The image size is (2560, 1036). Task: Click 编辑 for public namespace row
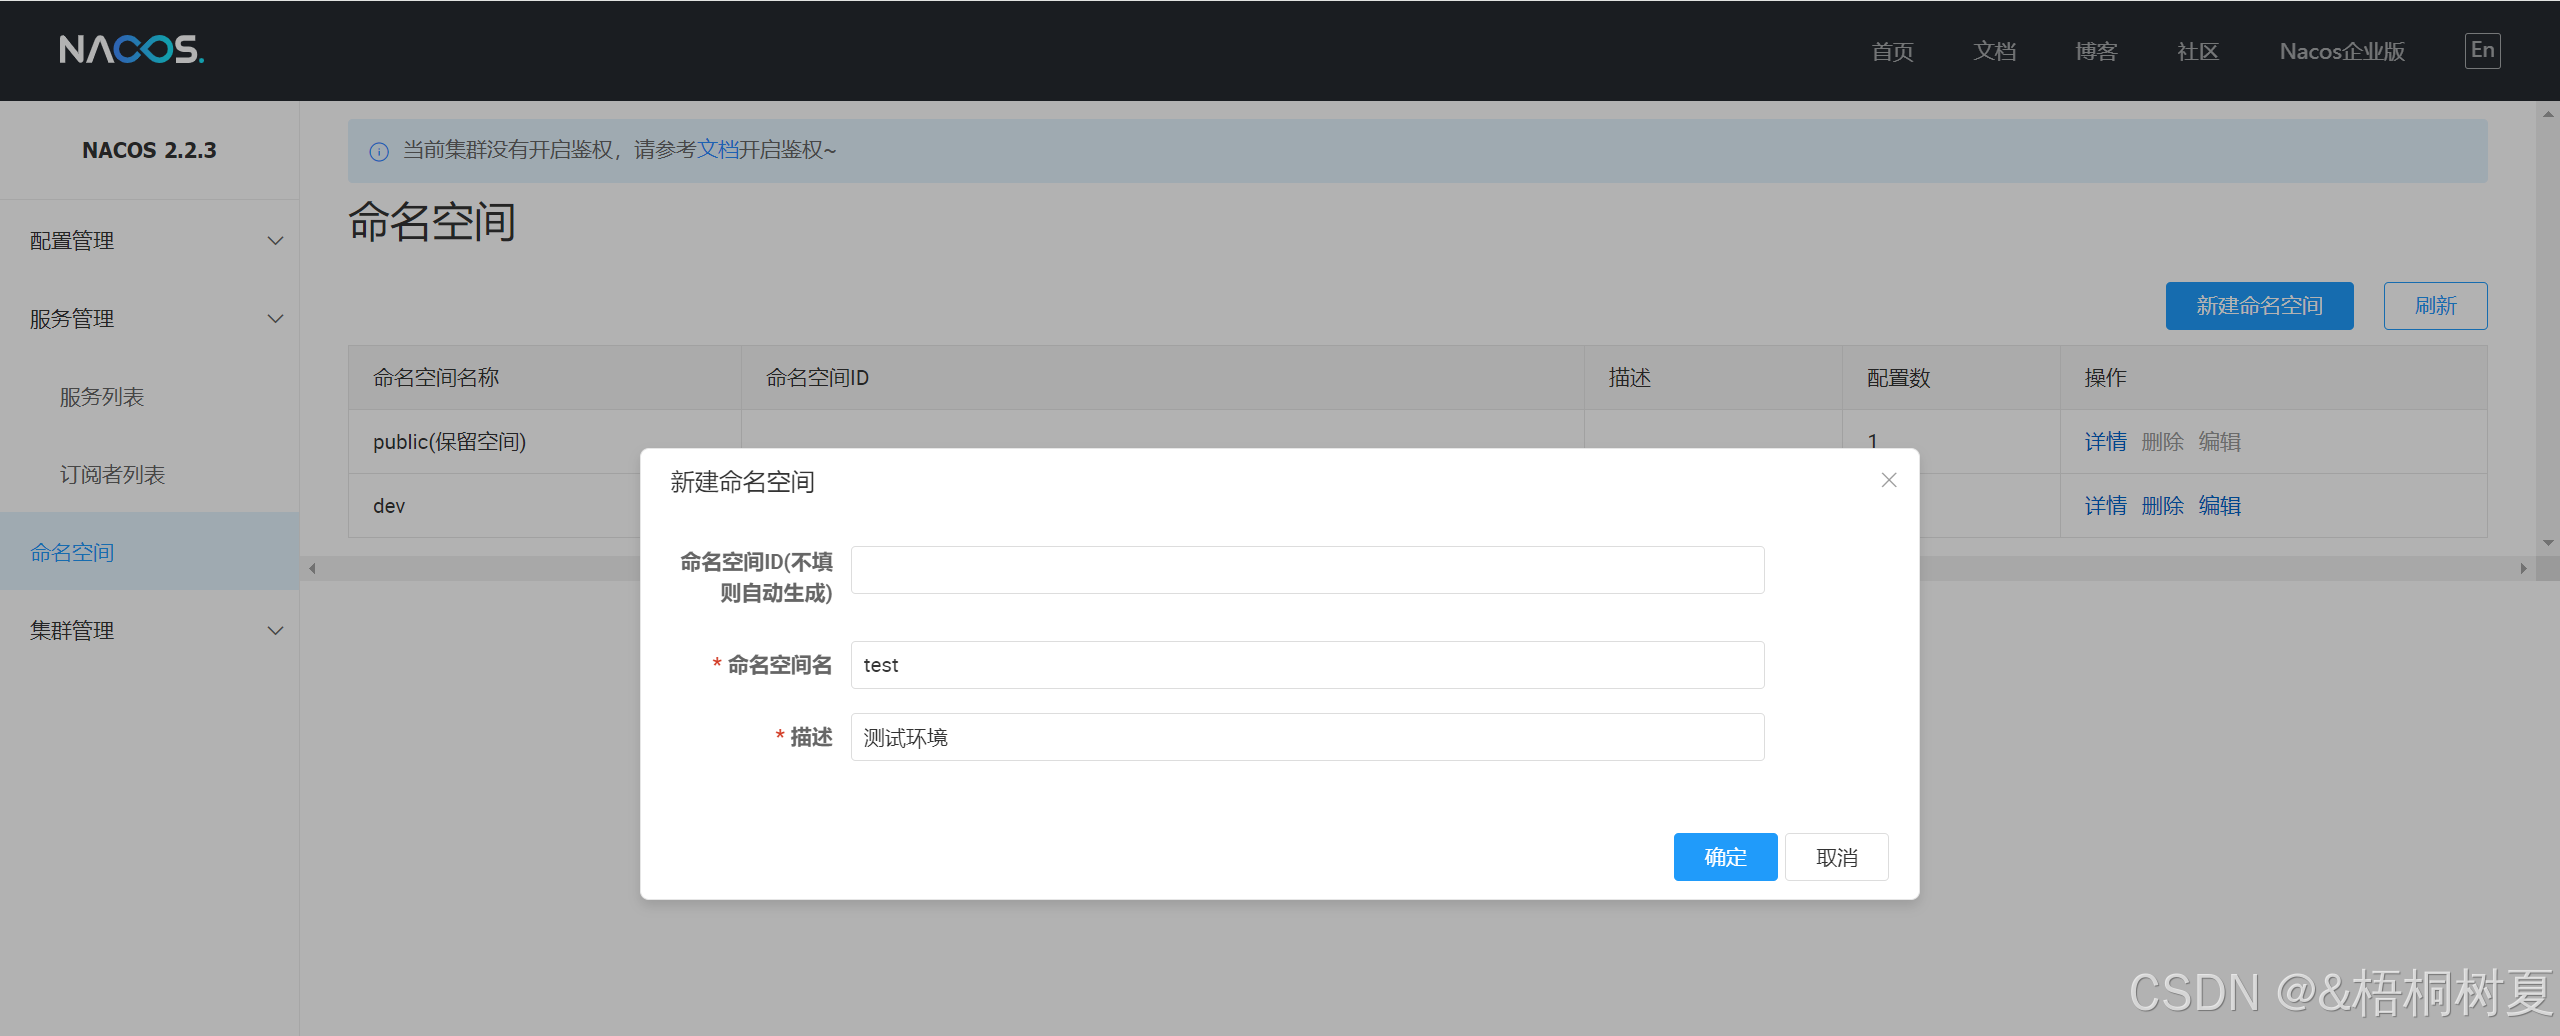point(2219,442)
